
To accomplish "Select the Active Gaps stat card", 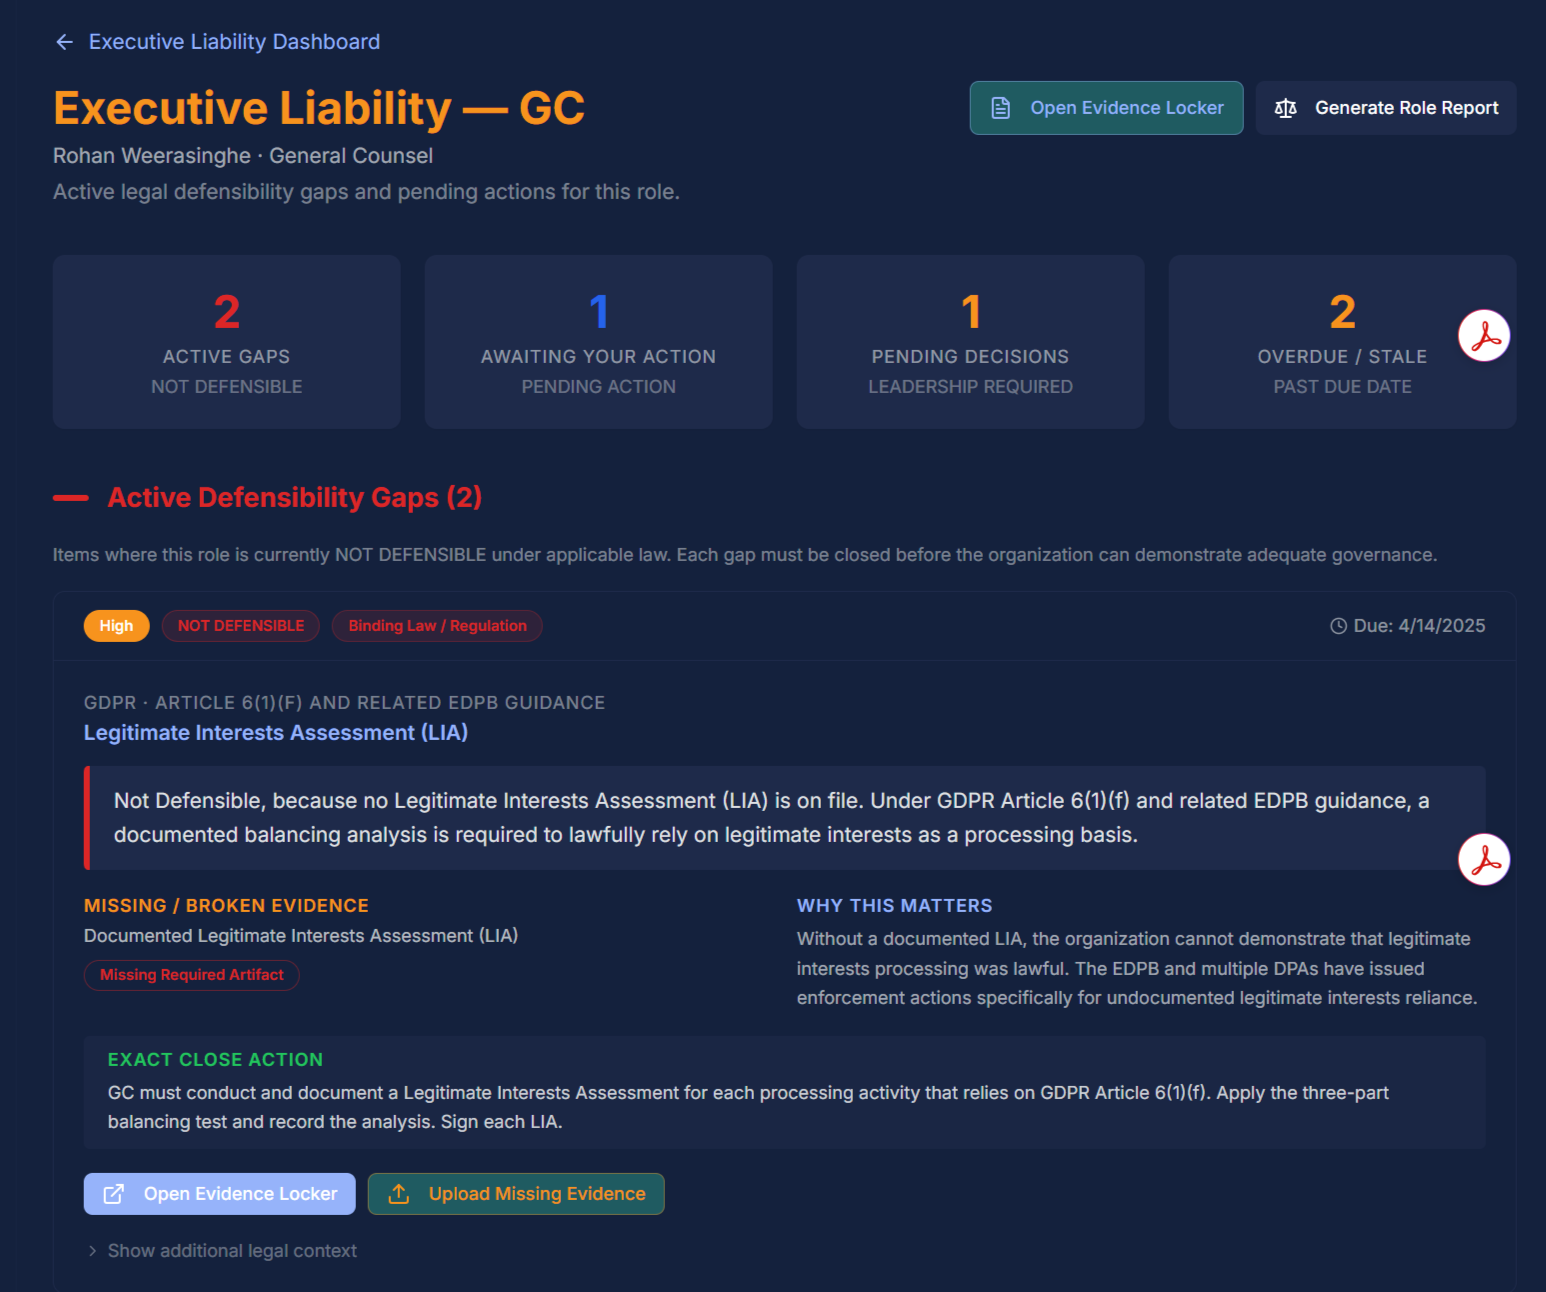I will coord(226,341).
